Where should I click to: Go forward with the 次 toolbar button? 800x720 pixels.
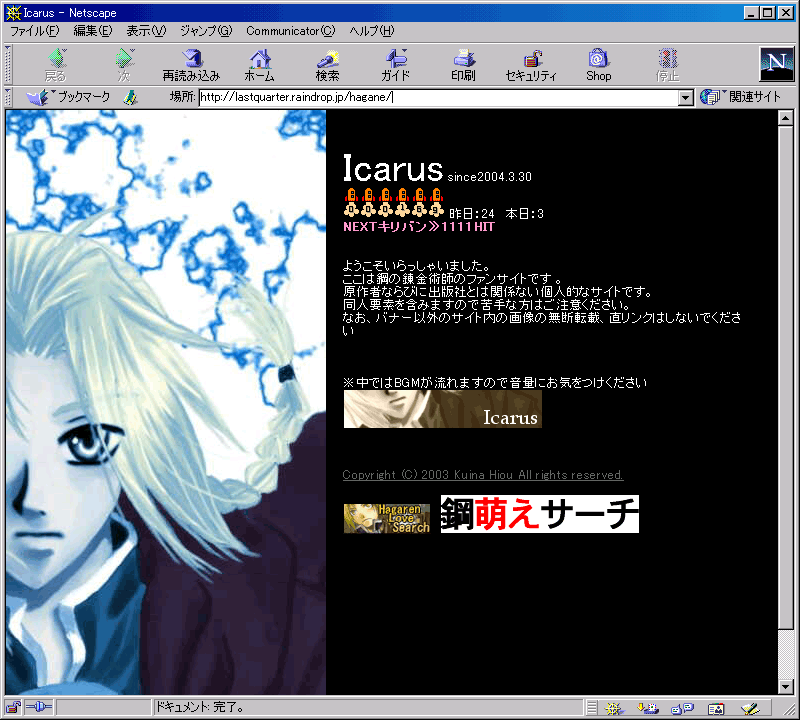pos(124,65)
